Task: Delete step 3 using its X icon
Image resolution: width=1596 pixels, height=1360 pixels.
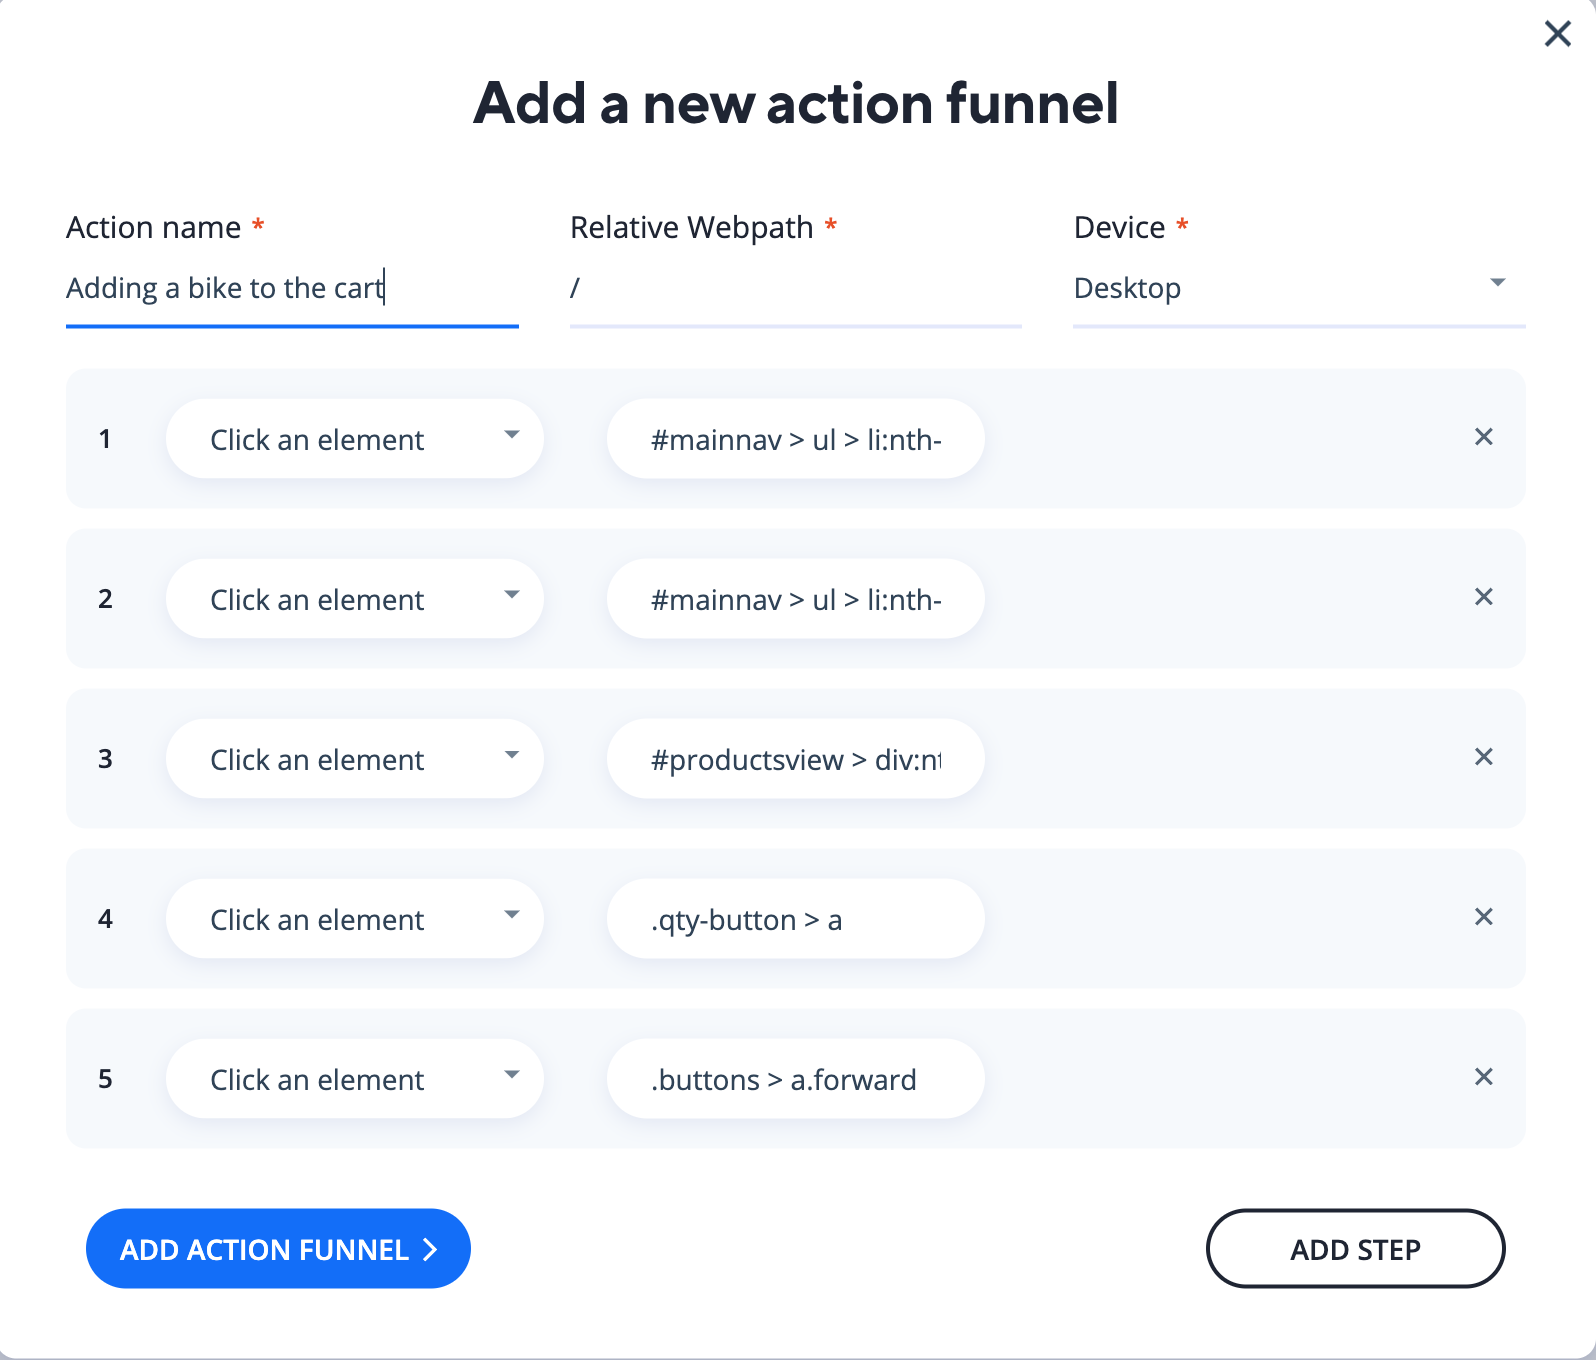Action: click(x=1484, y=757)
